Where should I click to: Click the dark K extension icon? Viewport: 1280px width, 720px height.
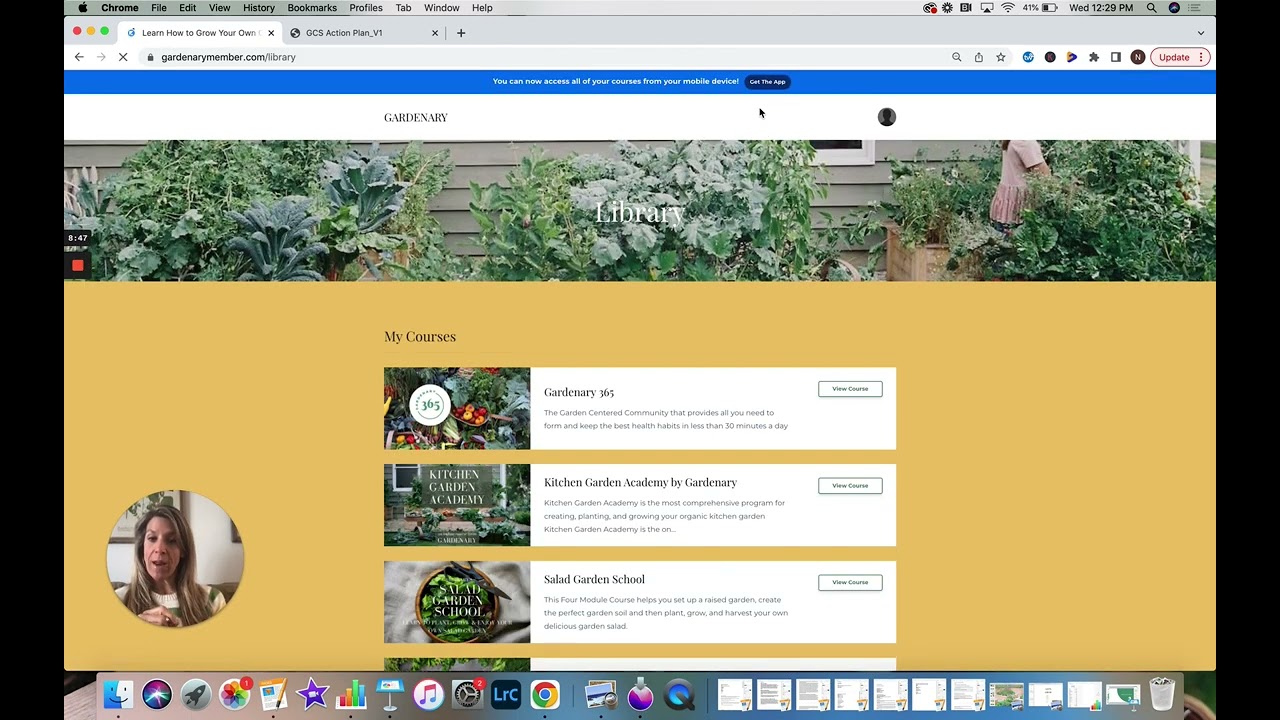pyautogui.click(x=1050, y=57)
